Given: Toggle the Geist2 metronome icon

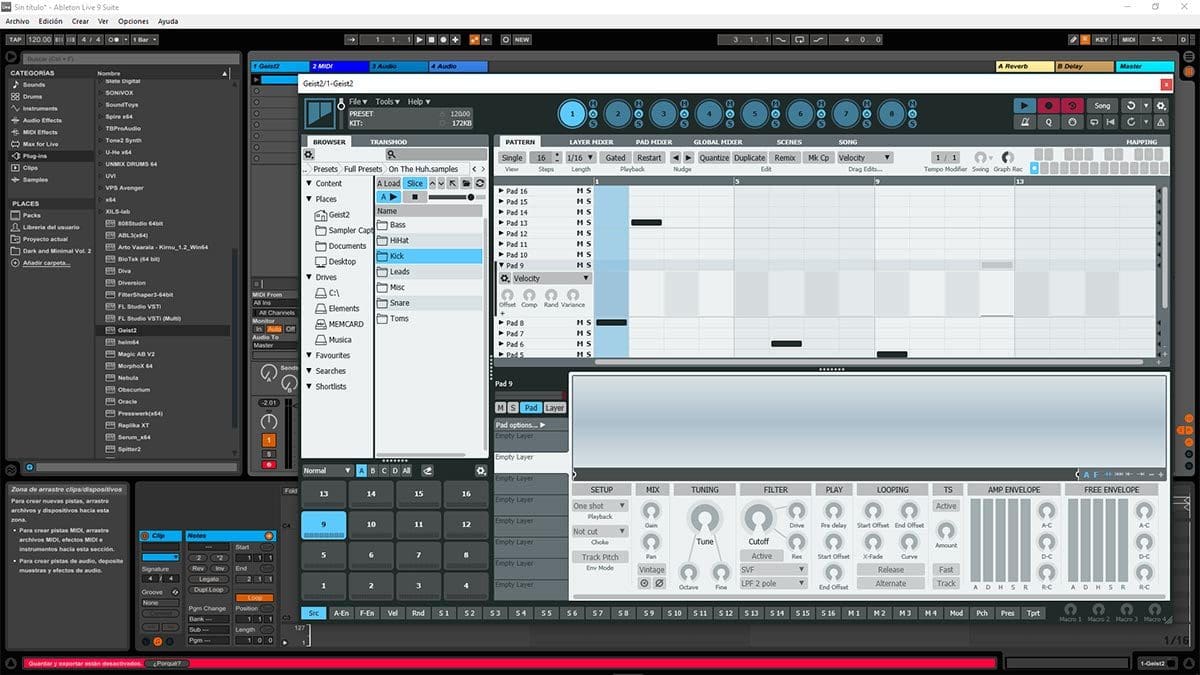Looking at the screenshot, I should click(1024, 122).
